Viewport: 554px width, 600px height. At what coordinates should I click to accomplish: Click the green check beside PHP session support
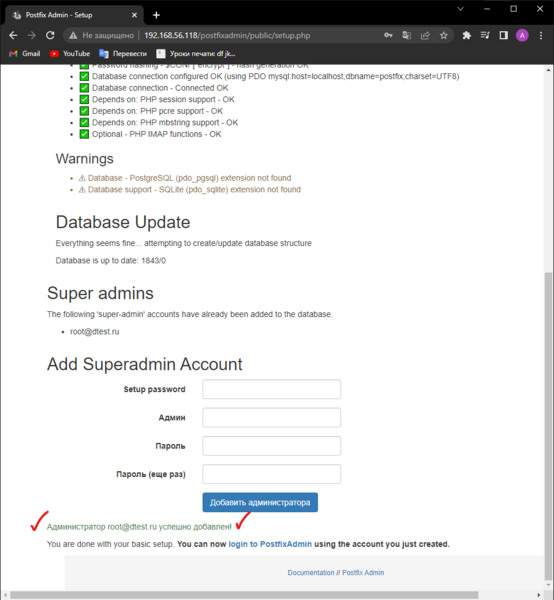[x=84, y=99]
